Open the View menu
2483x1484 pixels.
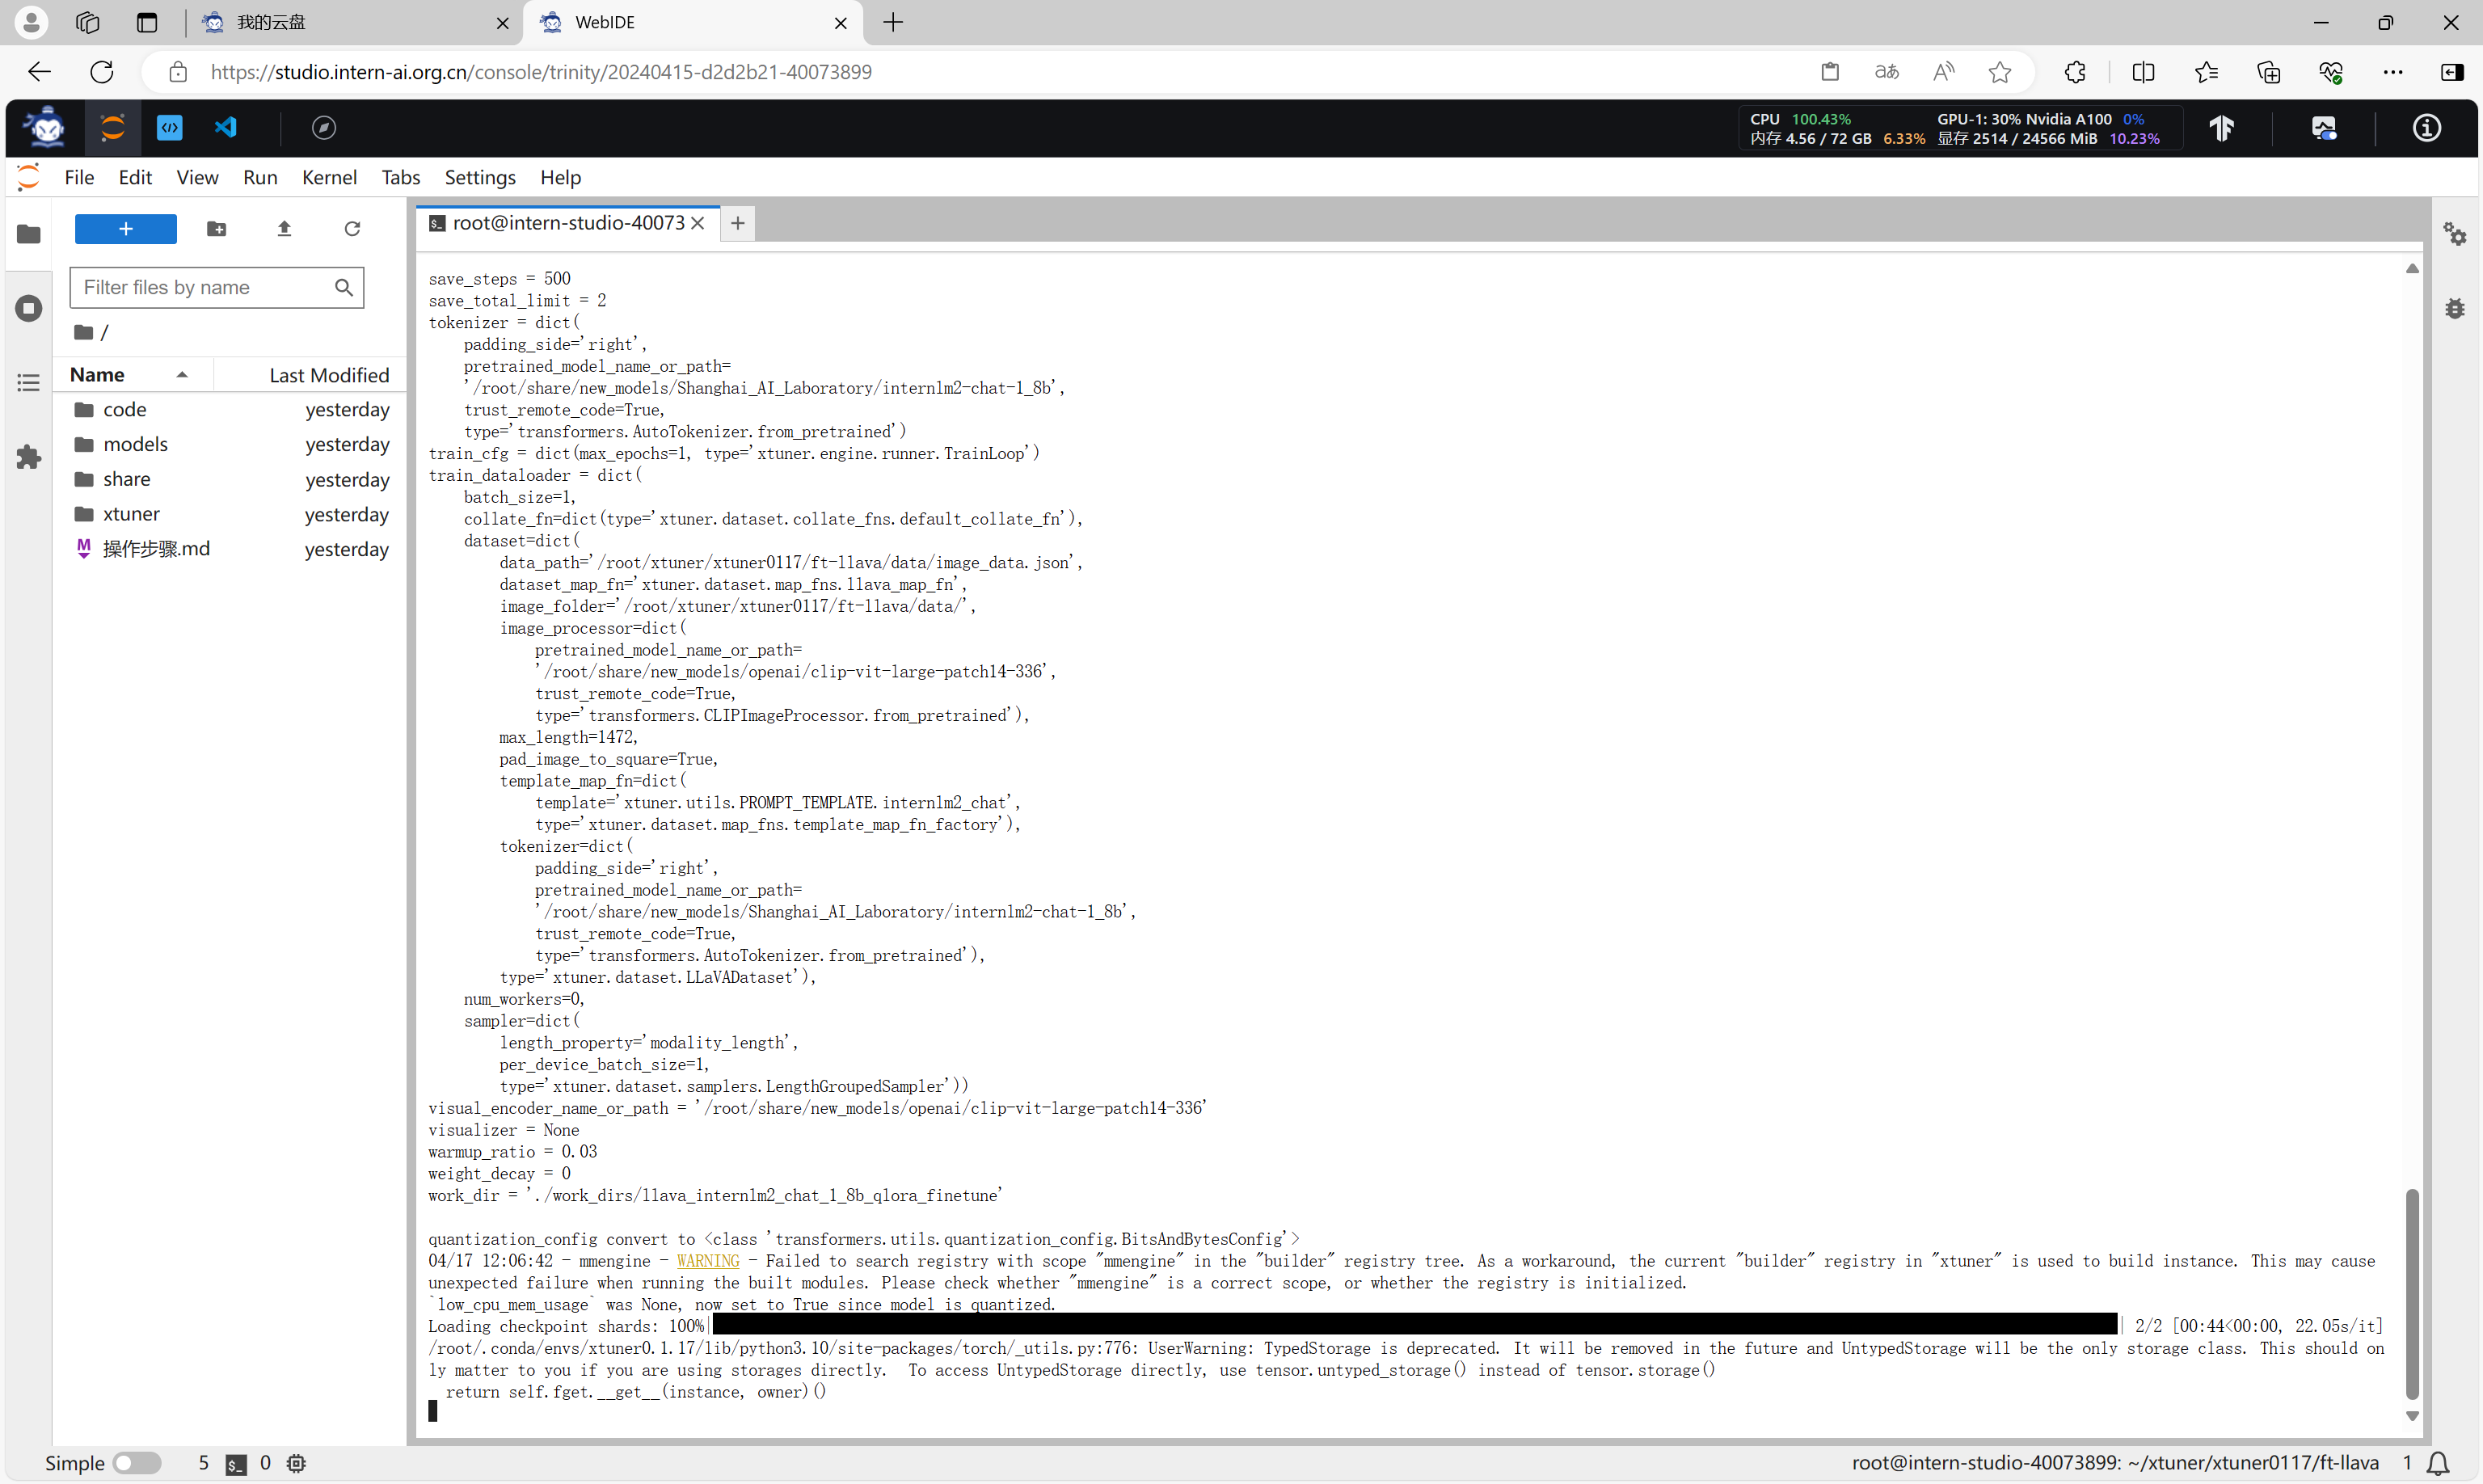pos(197,177)
